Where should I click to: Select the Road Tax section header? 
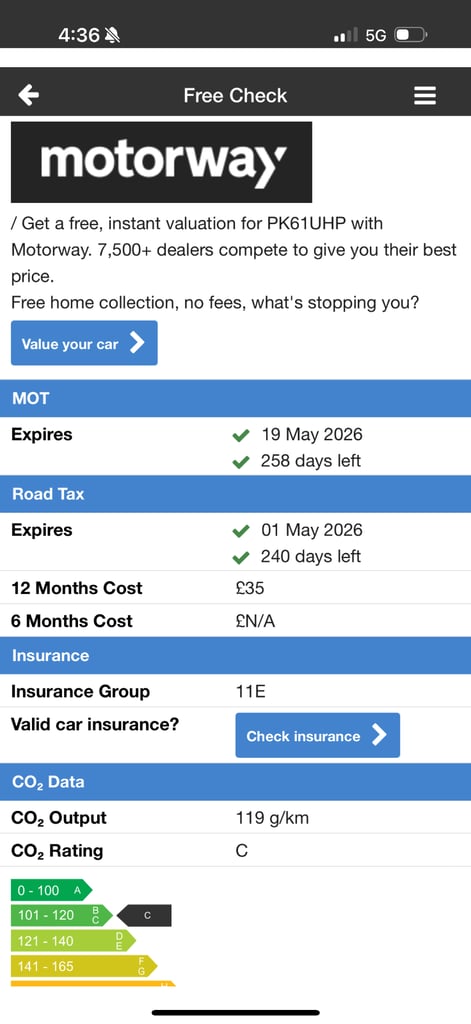235,494
